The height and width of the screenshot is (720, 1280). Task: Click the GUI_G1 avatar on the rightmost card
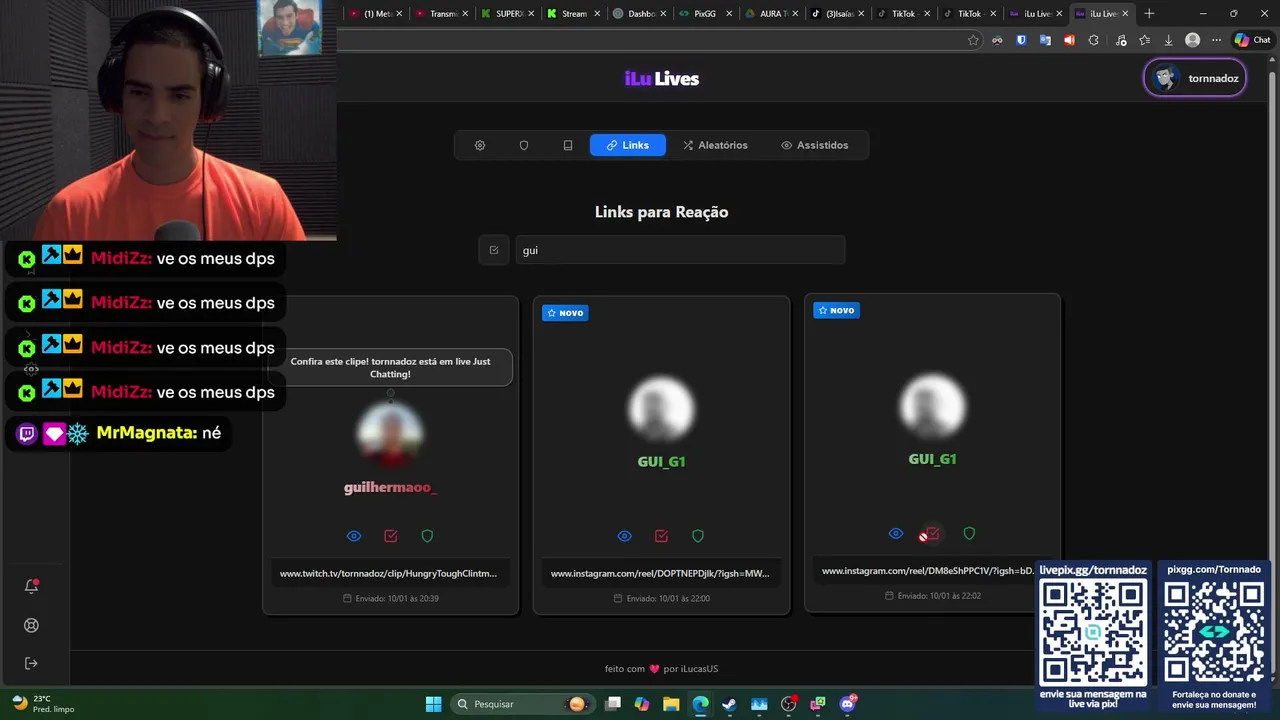[x=932, y=406]
